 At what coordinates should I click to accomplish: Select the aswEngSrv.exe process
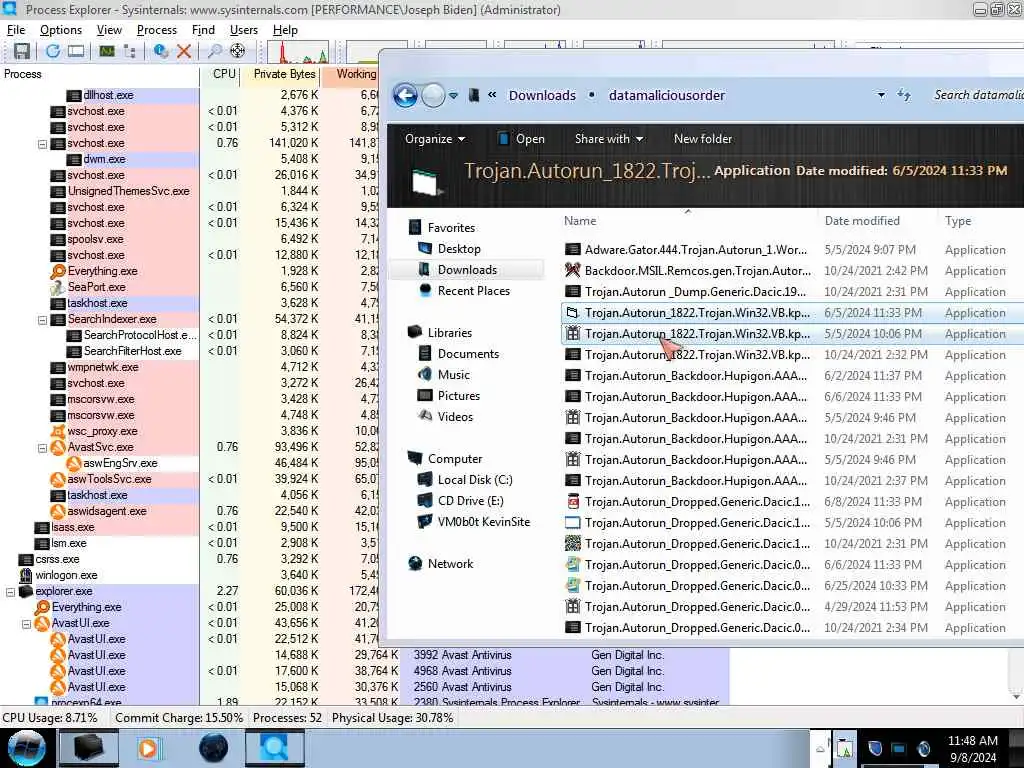click(120, 463)
